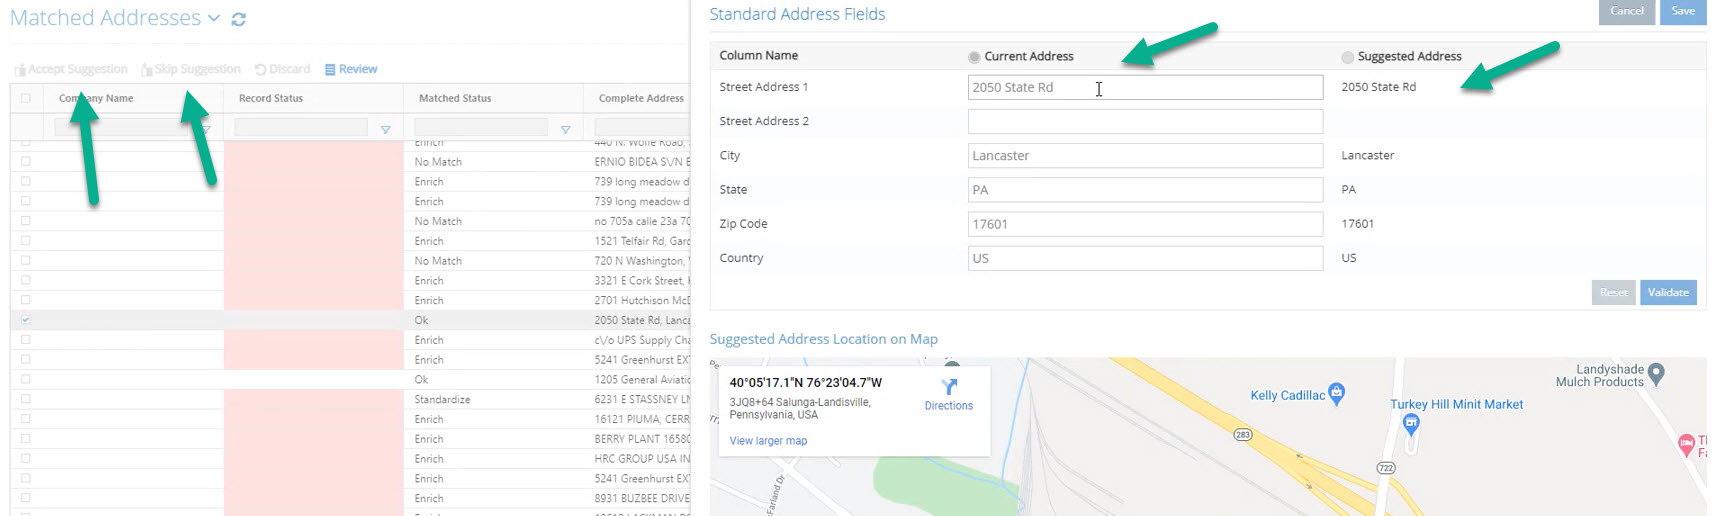Image resolution: width=1716 pixels, height=516 pixels.
Task: Click Ok status in 2050 State Rd row
Action: coord(421,320)
